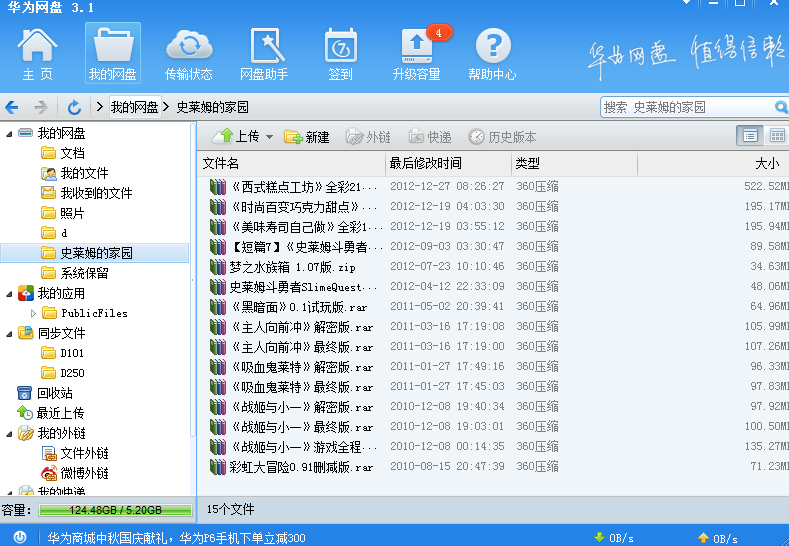
Task: Click 我的网盘 breadcrumb segment
Action: 135,107
